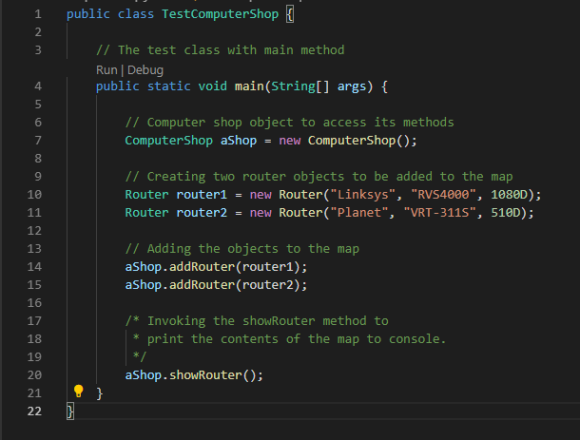
Task: Place cursor on TestComputerShop class name
Action: (x=220, y=14)
